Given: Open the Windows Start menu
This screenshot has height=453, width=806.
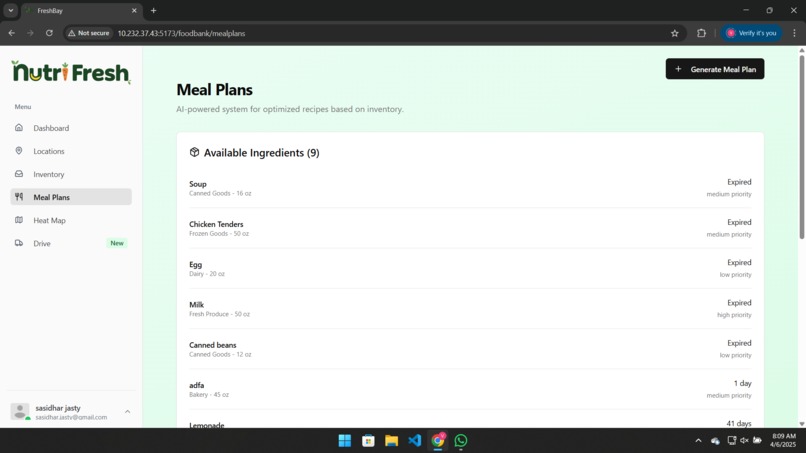Looking at the screenshot, I should [x=345, y=441].
